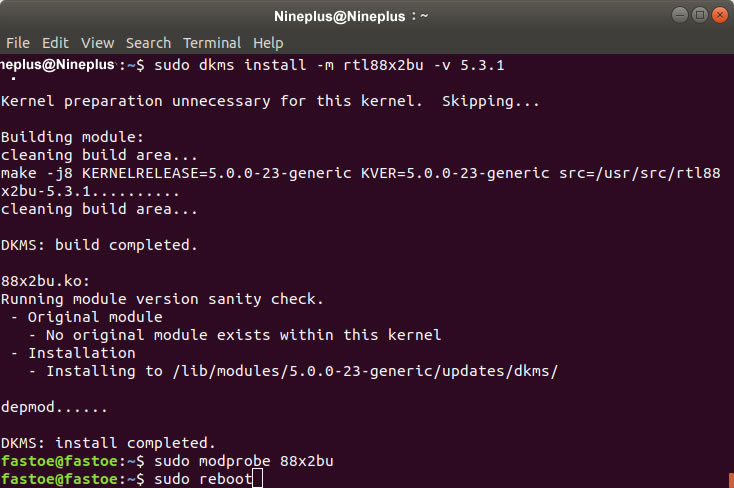Click the sudo modprobe 88x2bu command line
The height and width of the screenshot is (488, 734).
point(243,461)
